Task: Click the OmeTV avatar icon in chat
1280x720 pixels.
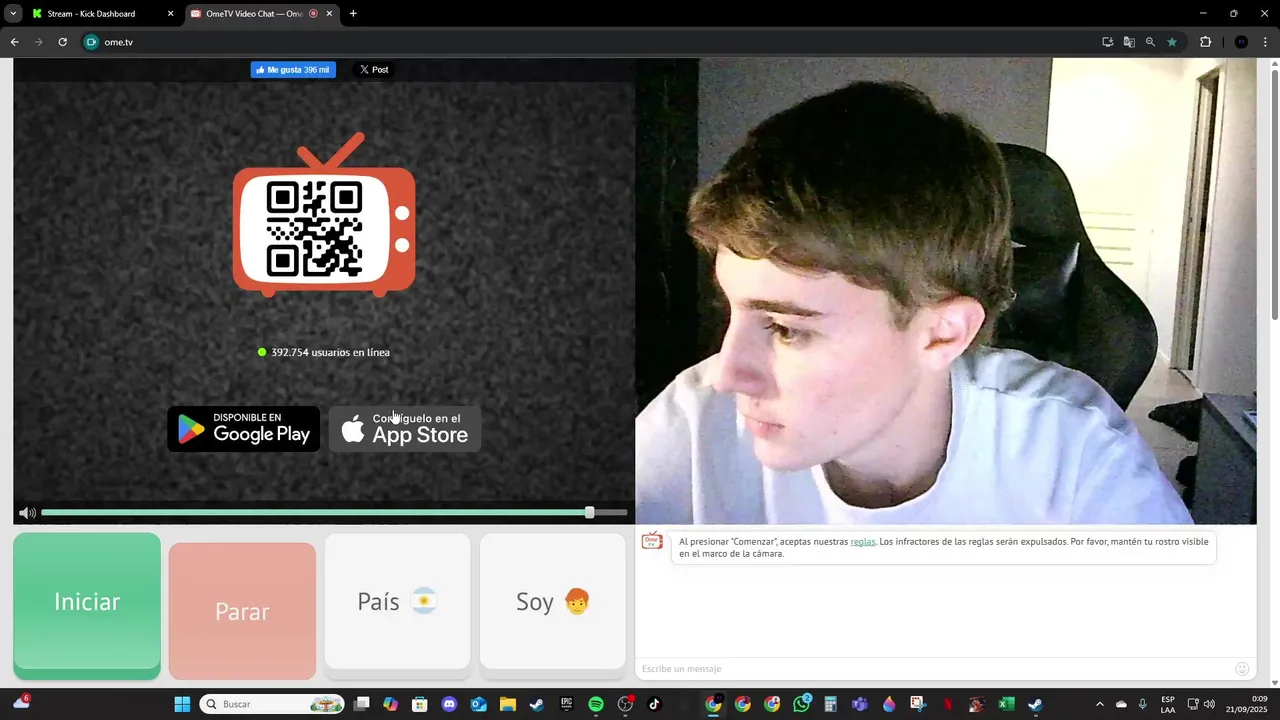Action: point(652,541)
